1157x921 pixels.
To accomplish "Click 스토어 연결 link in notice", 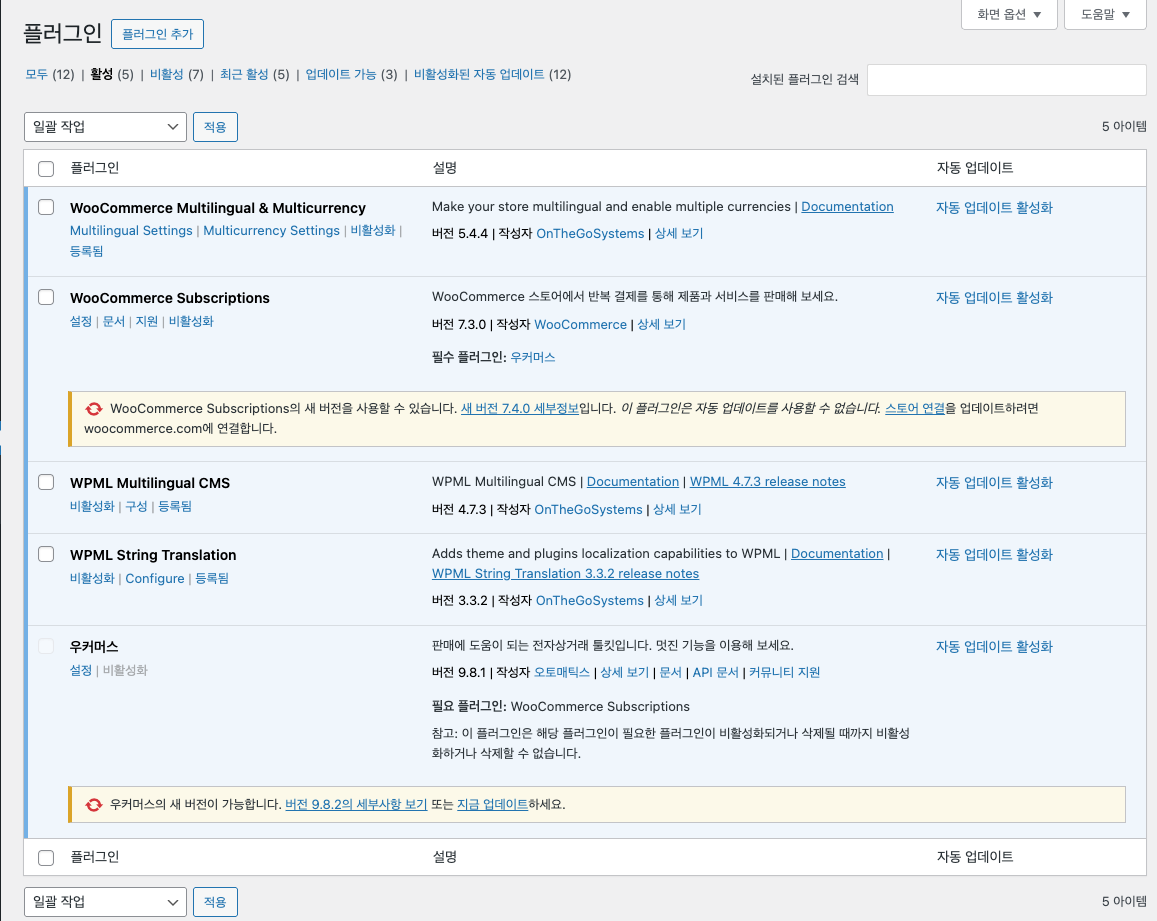I will 915,408.
